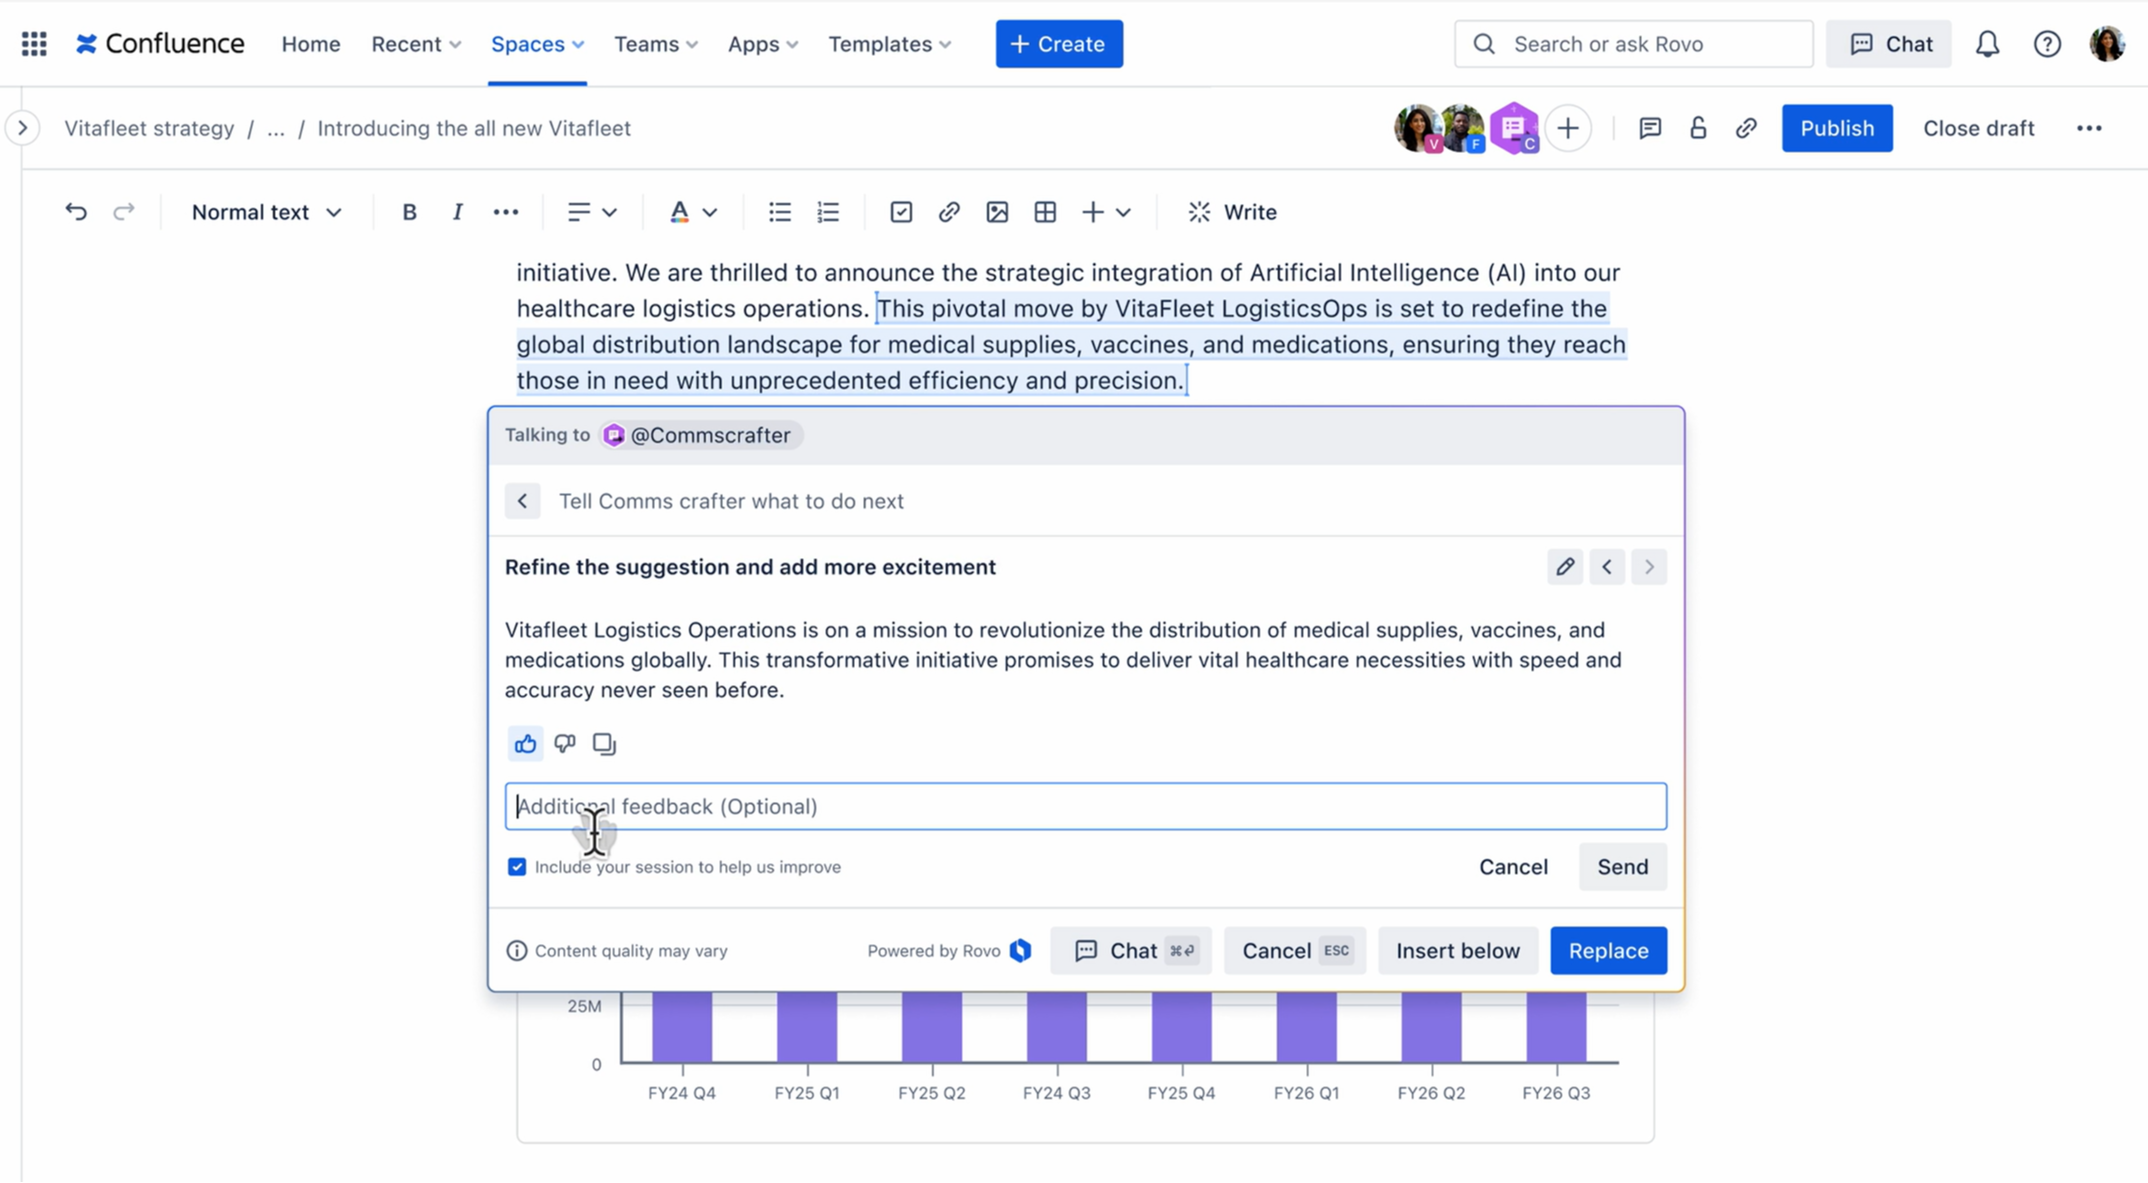2148x1183 pixels.
Task: Uncheck Include your session to help us improve
Action: tap(516, 866)
